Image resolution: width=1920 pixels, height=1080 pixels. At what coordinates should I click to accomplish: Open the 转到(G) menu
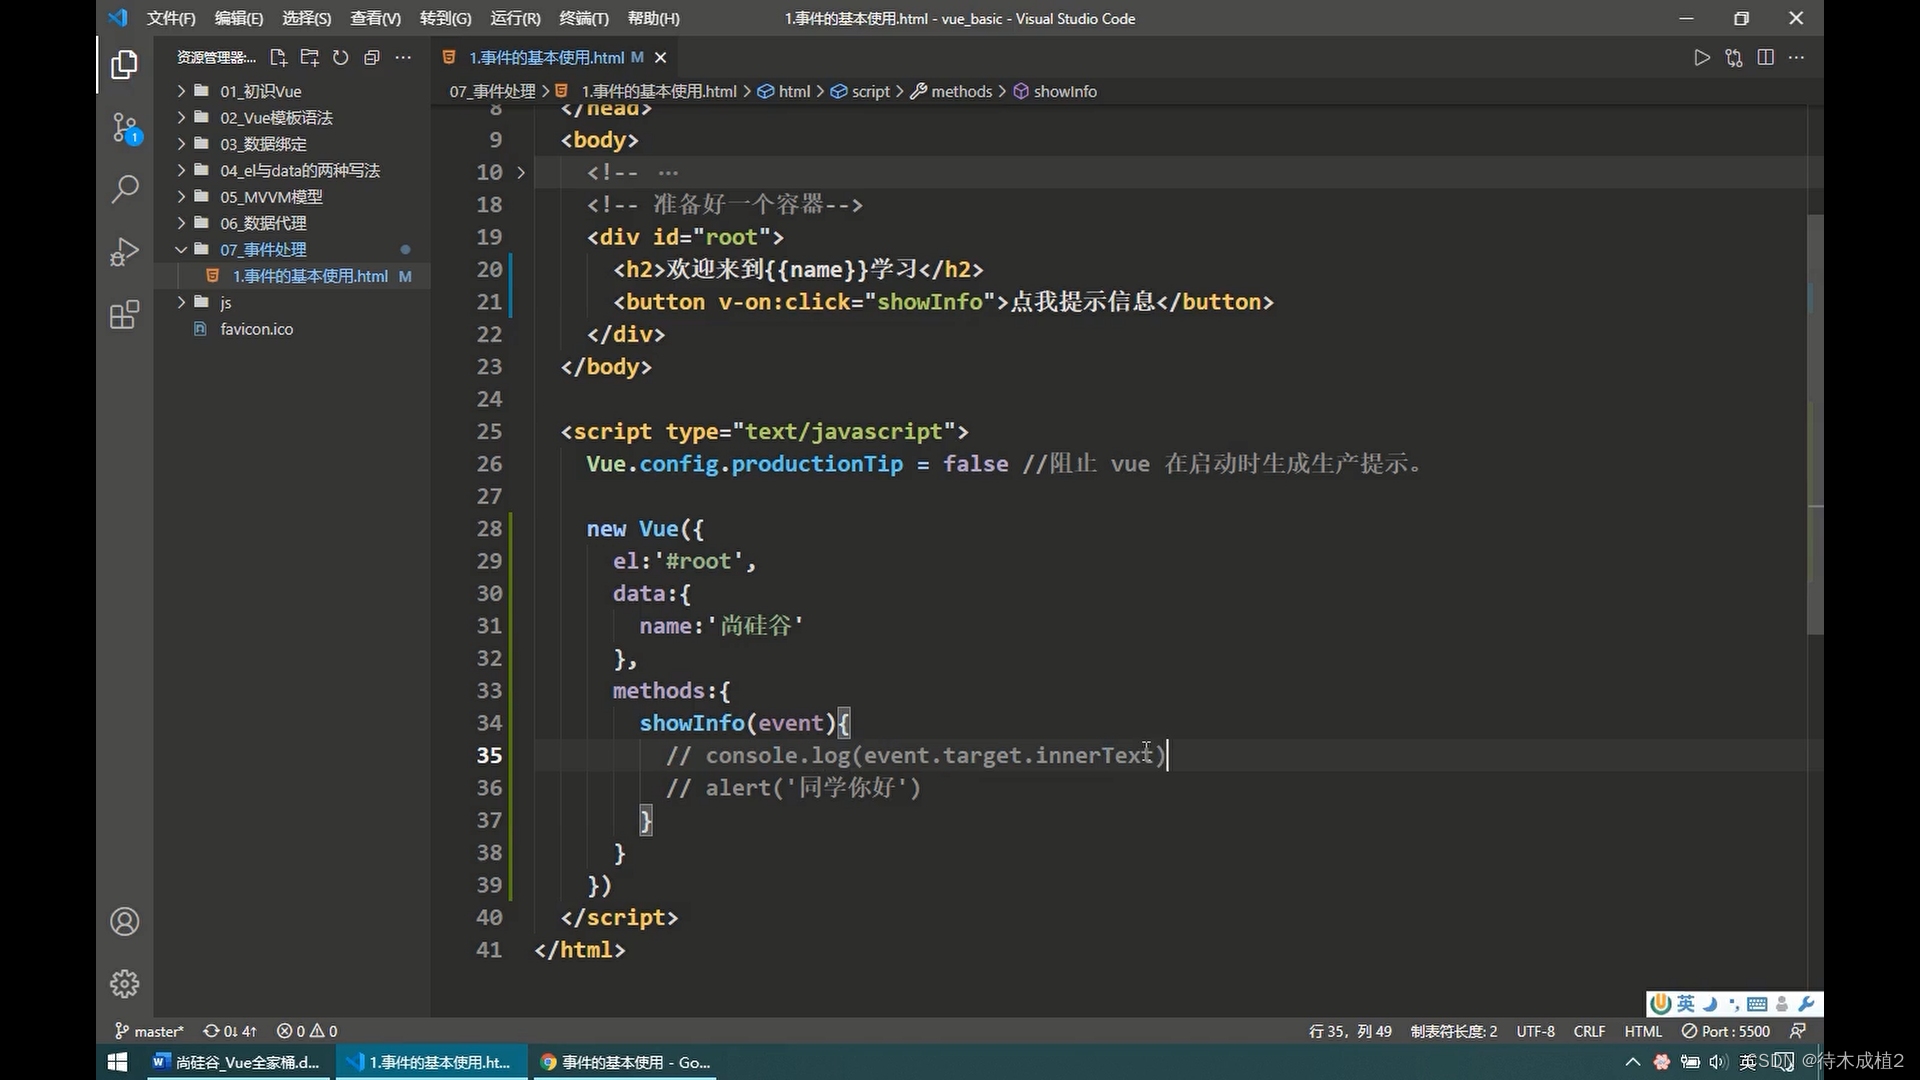pyautogui.click(x=445, y=18)
